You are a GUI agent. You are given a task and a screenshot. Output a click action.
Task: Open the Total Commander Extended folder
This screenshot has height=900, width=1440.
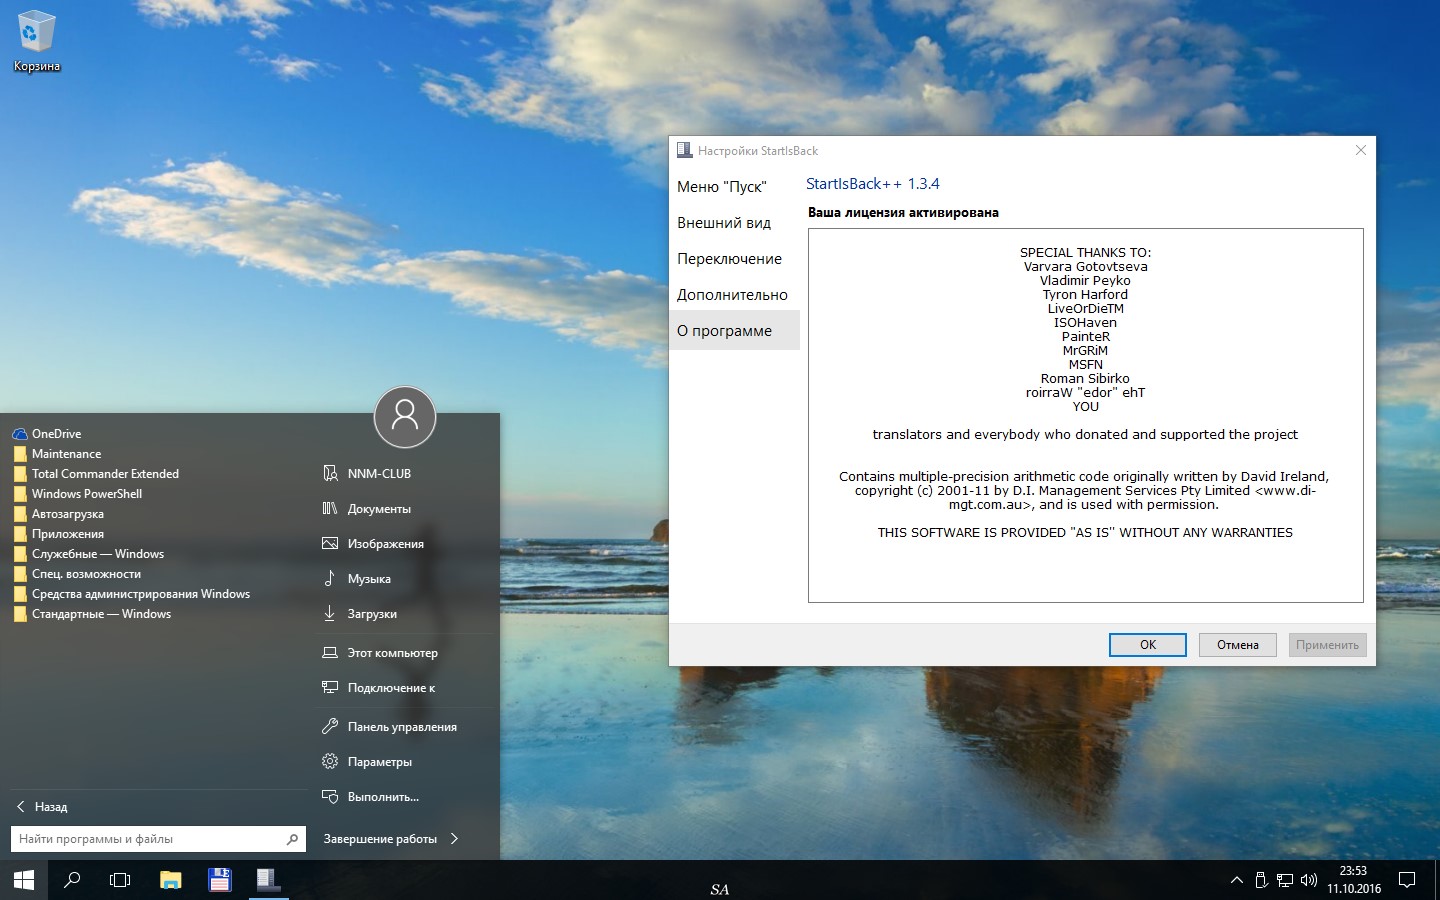(105, 474)
